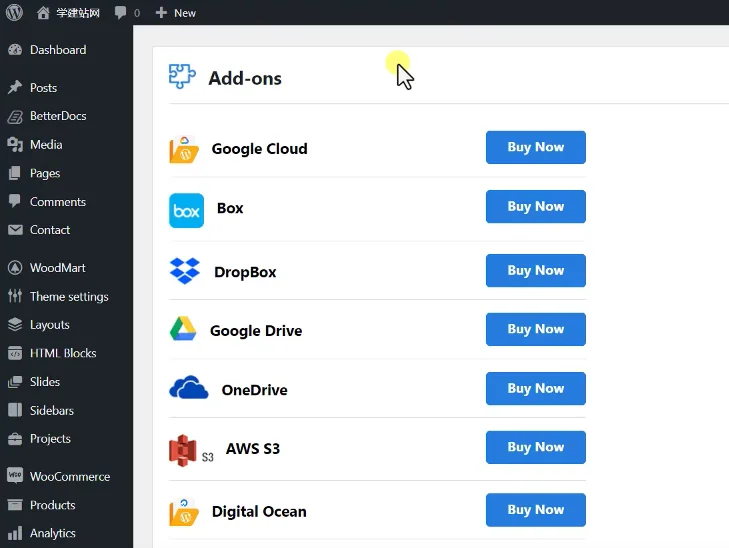Click the Google Cloud folder icon
Image resolution: width=729 pixels, height=548 pixels.
(x=184, y=150)
